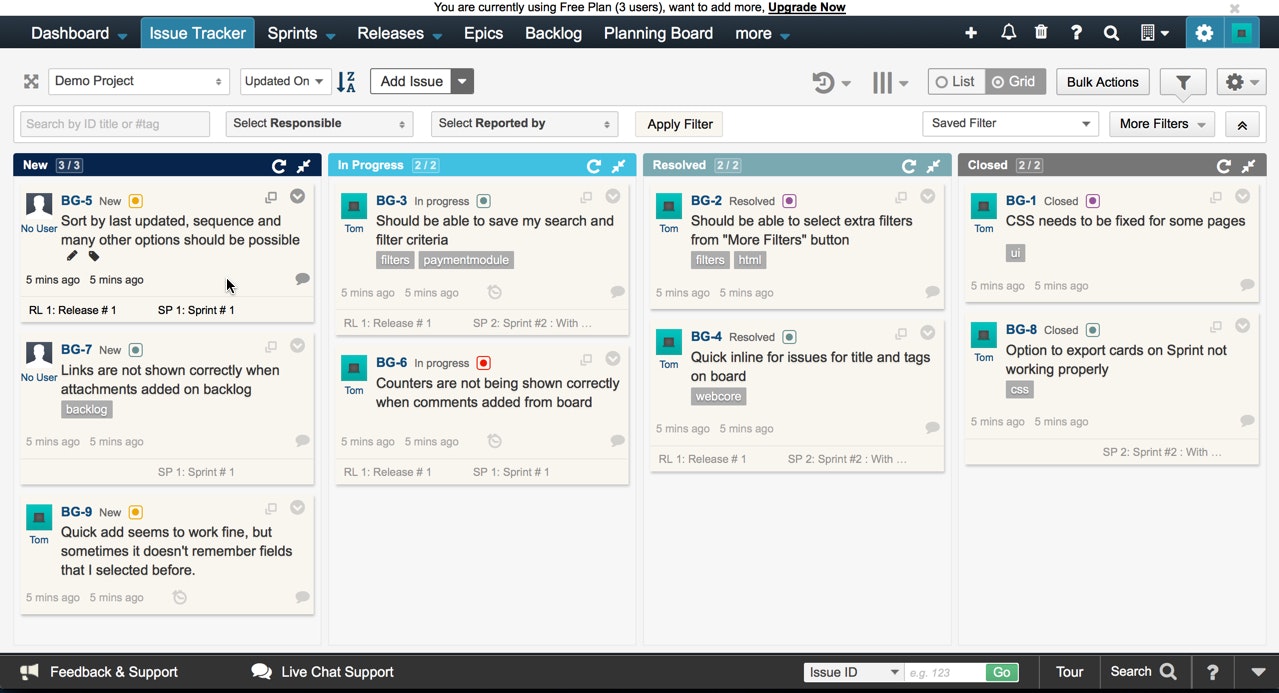Viewport: 1279px width, 693px height.
Task: Select the List view option
Action: 956,82
